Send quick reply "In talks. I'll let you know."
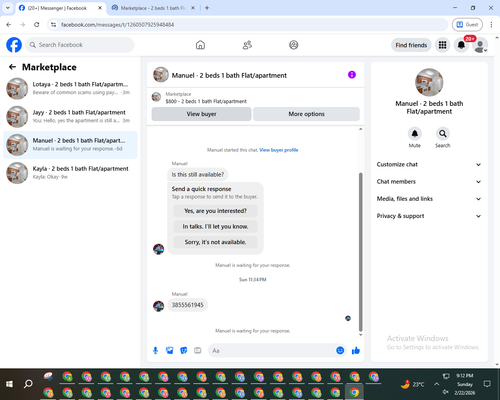500x400 pixels. [215, 226]
